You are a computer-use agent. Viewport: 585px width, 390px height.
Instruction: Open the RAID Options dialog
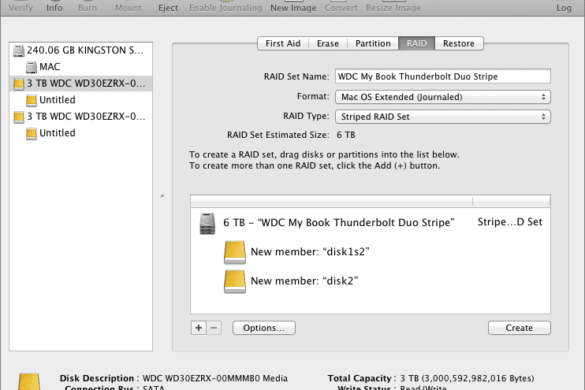tap(264, 328)
